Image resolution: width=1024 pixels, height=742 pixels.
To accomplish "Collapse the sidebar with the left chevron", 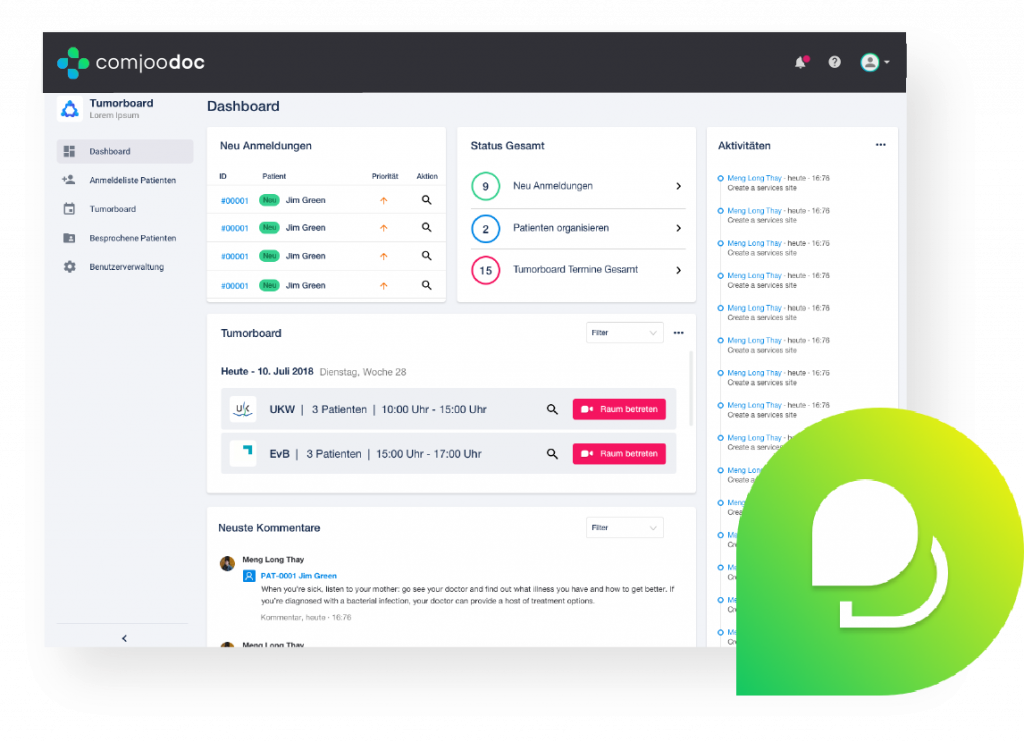I will tap(124, 638).
